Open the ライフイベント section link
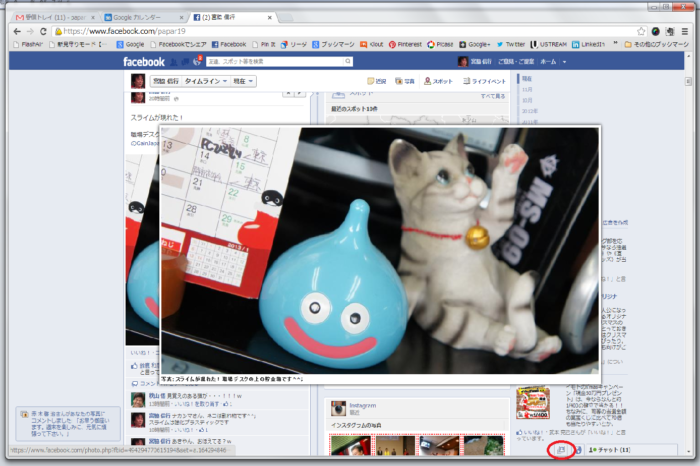 click(484, 81)
